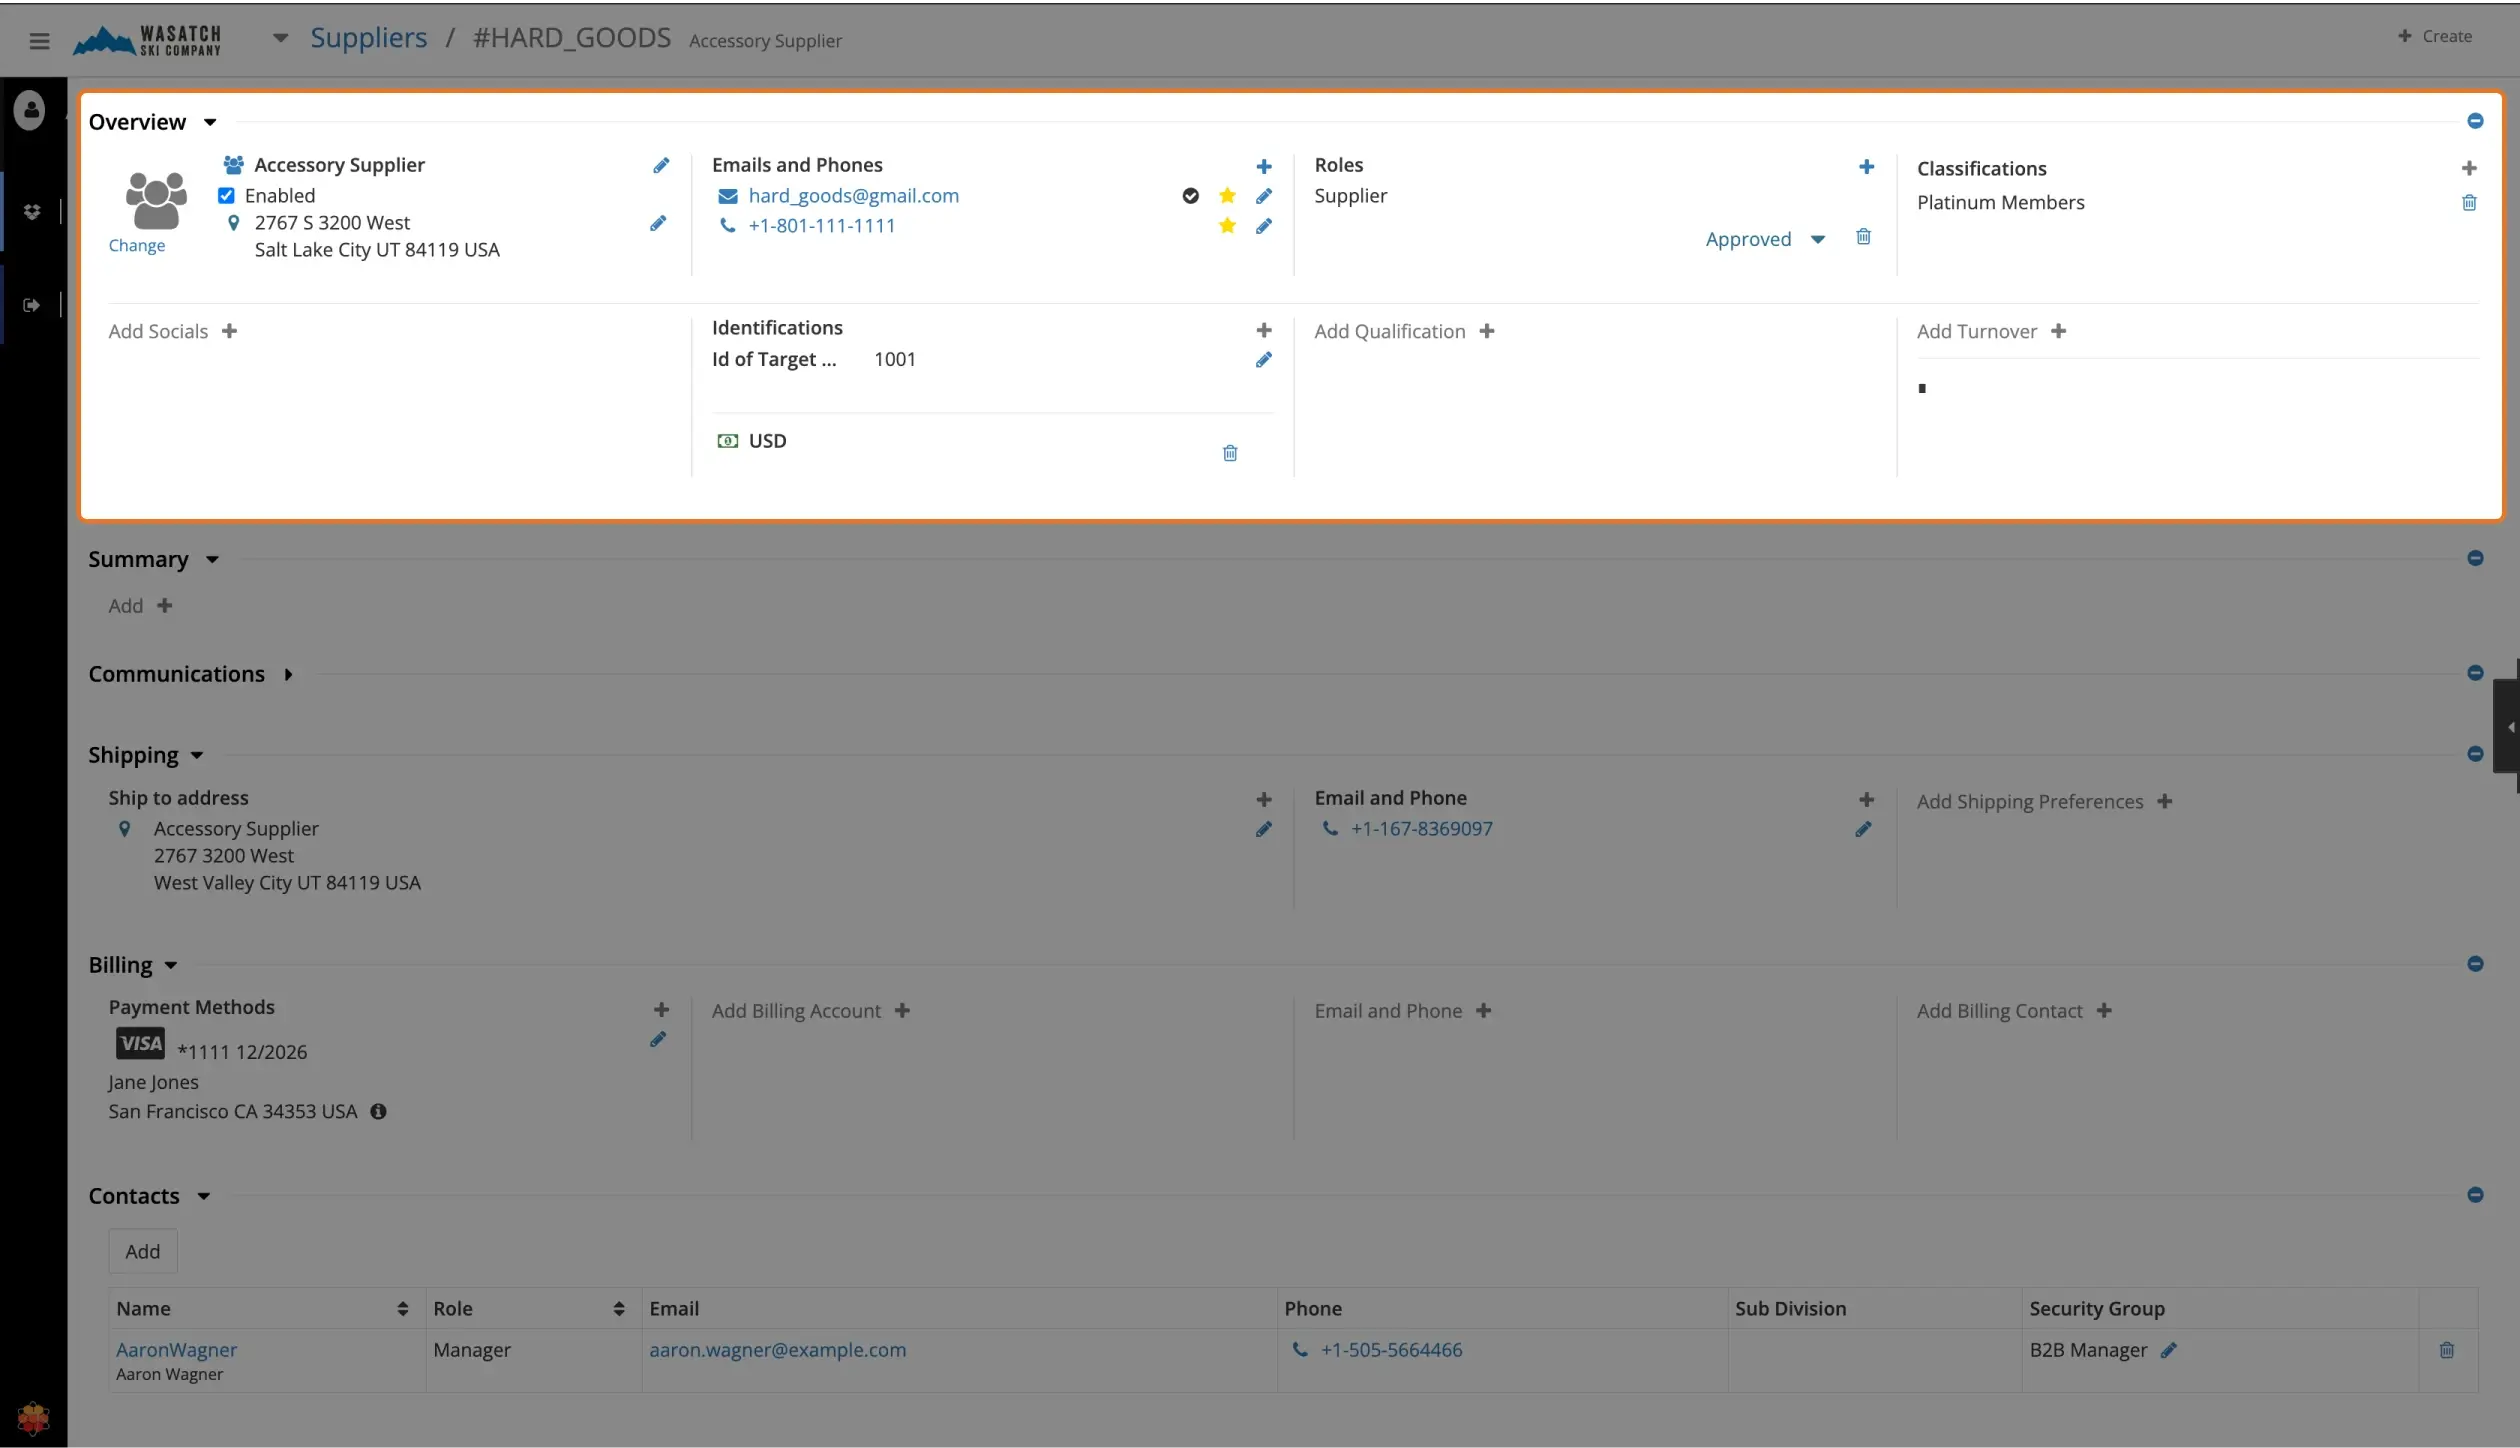Click the Add button under Contacts

coord(143,1251)
